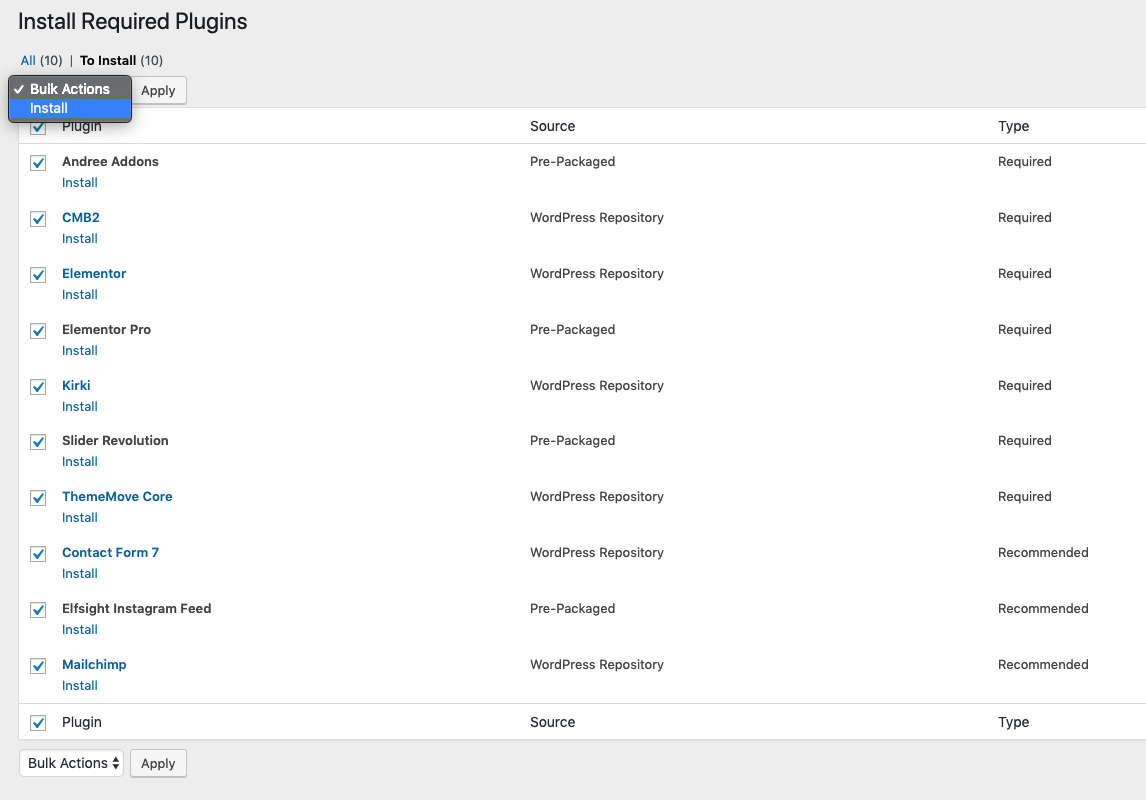Click the top Apply button

(x=158, y=90)
